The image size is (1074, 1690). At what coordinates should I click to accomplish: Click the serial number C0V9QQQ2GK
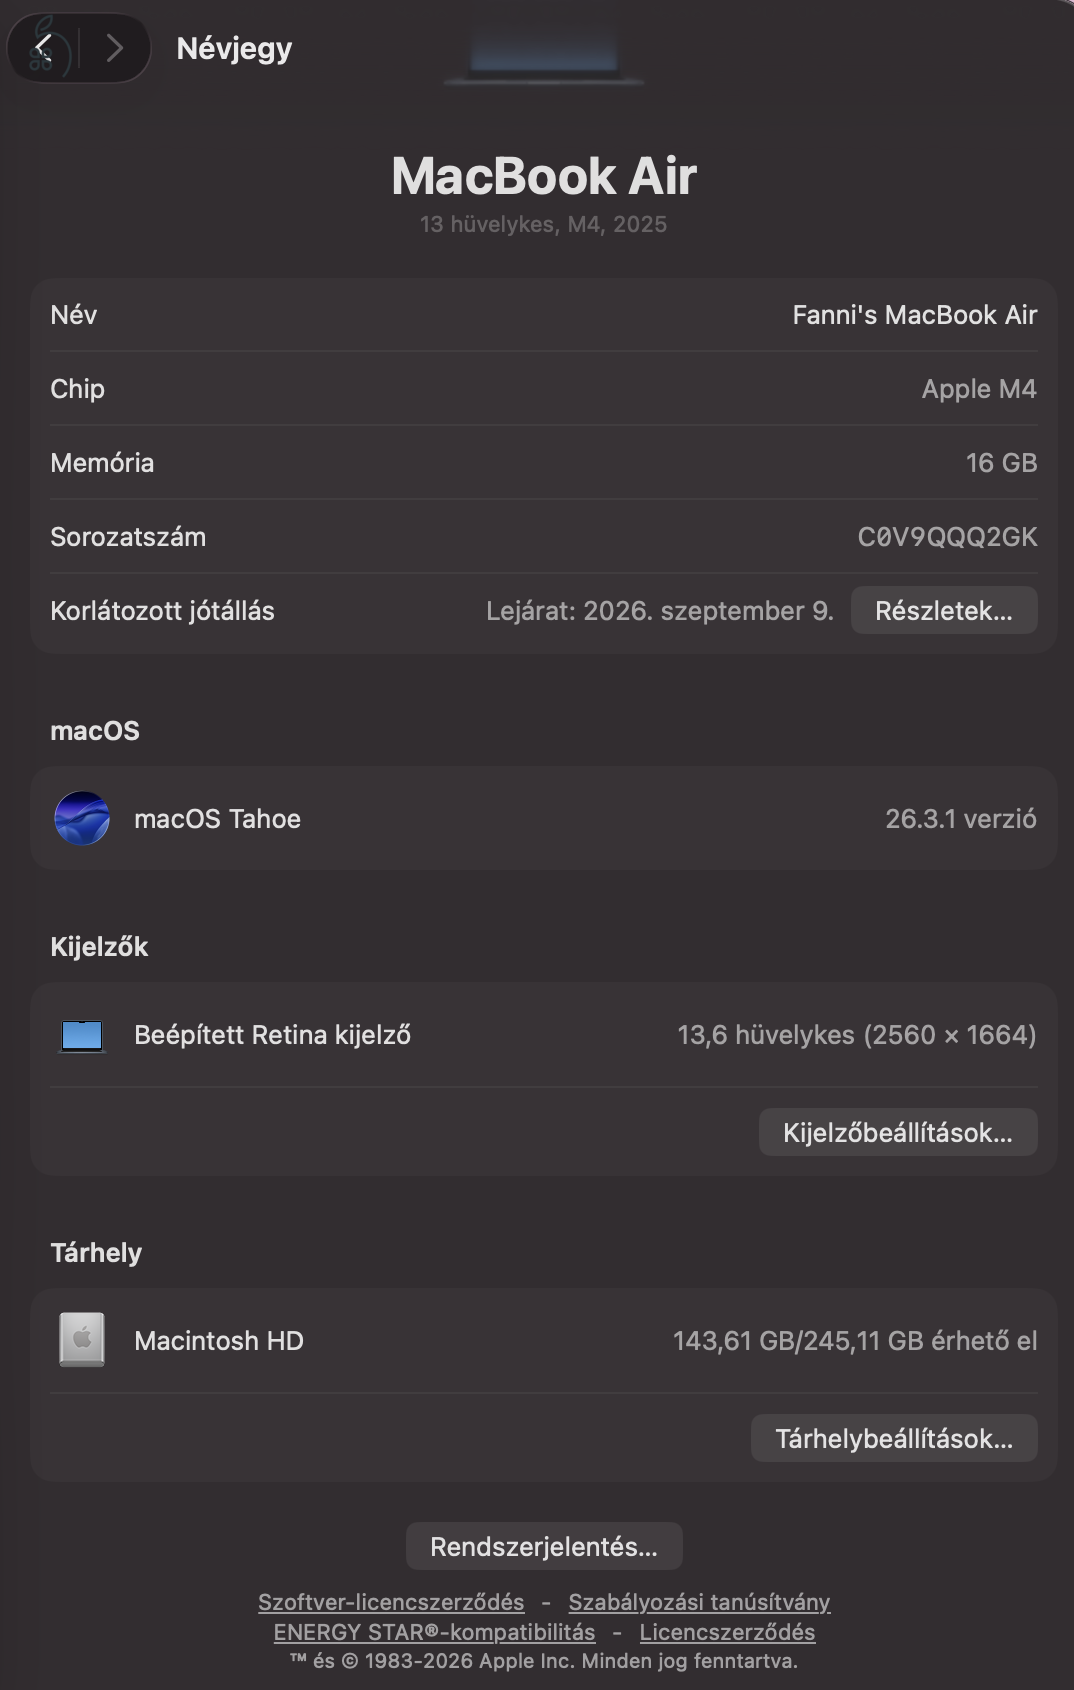(947, 537)
